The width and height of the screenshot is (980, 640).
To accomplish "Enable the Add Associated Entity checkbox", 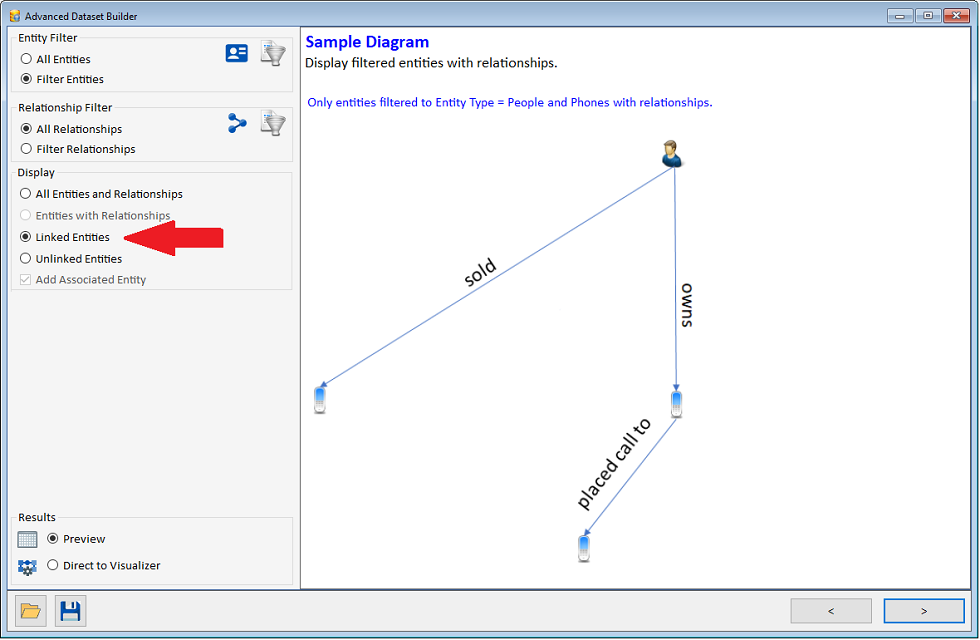I will 25,279.
